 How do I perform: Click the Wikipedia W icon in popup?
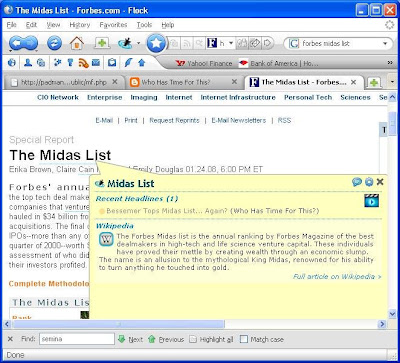point(107,239)
